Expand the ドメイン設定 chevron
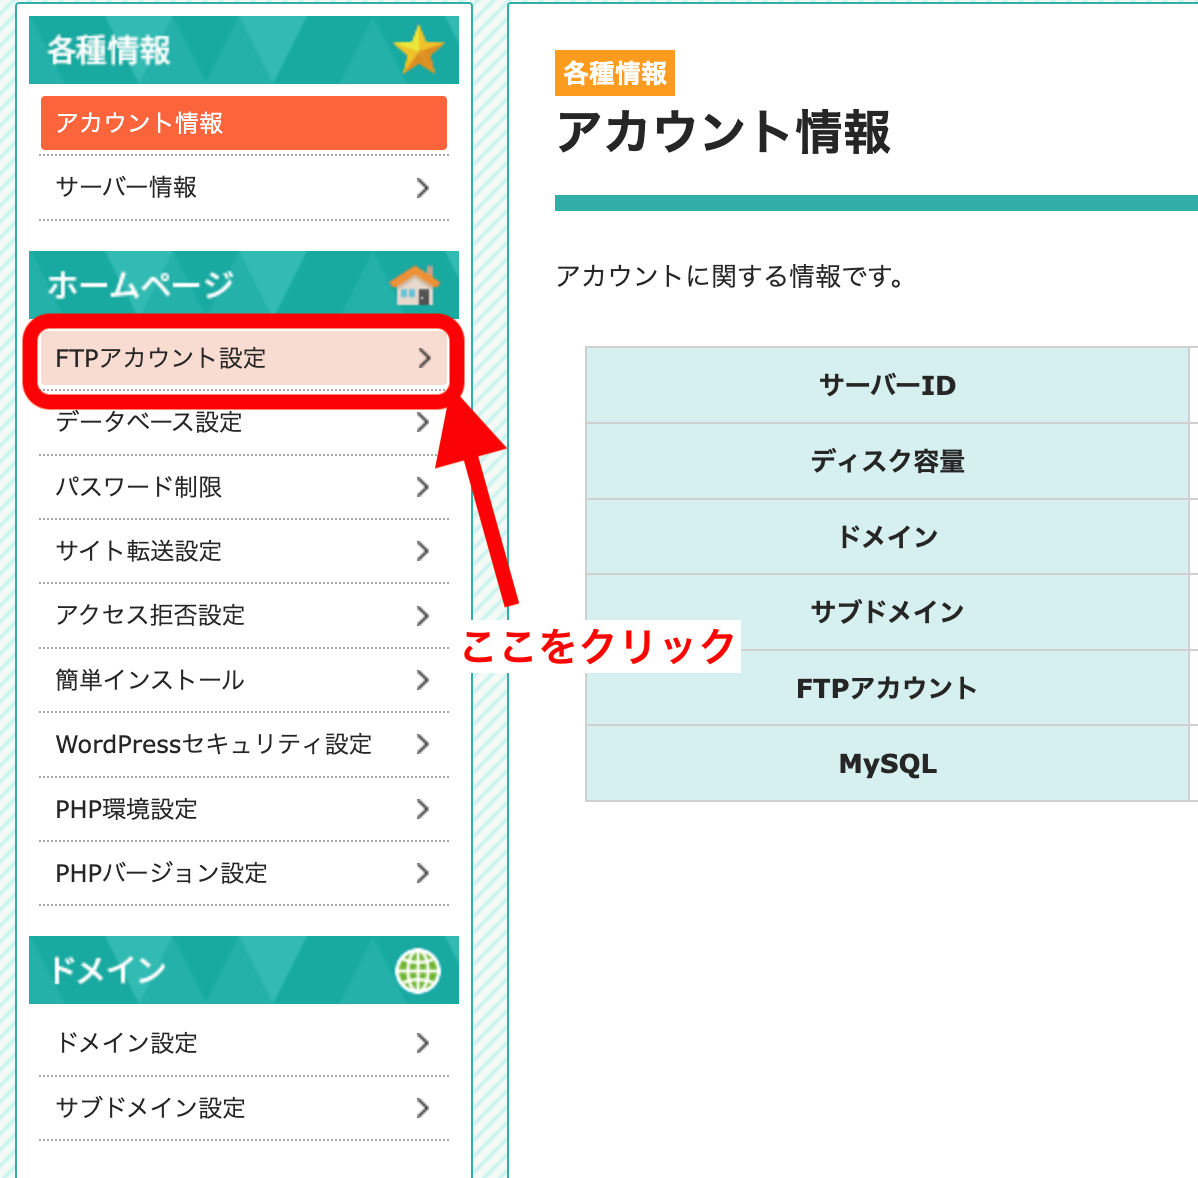 click(x=422, y=1043)
